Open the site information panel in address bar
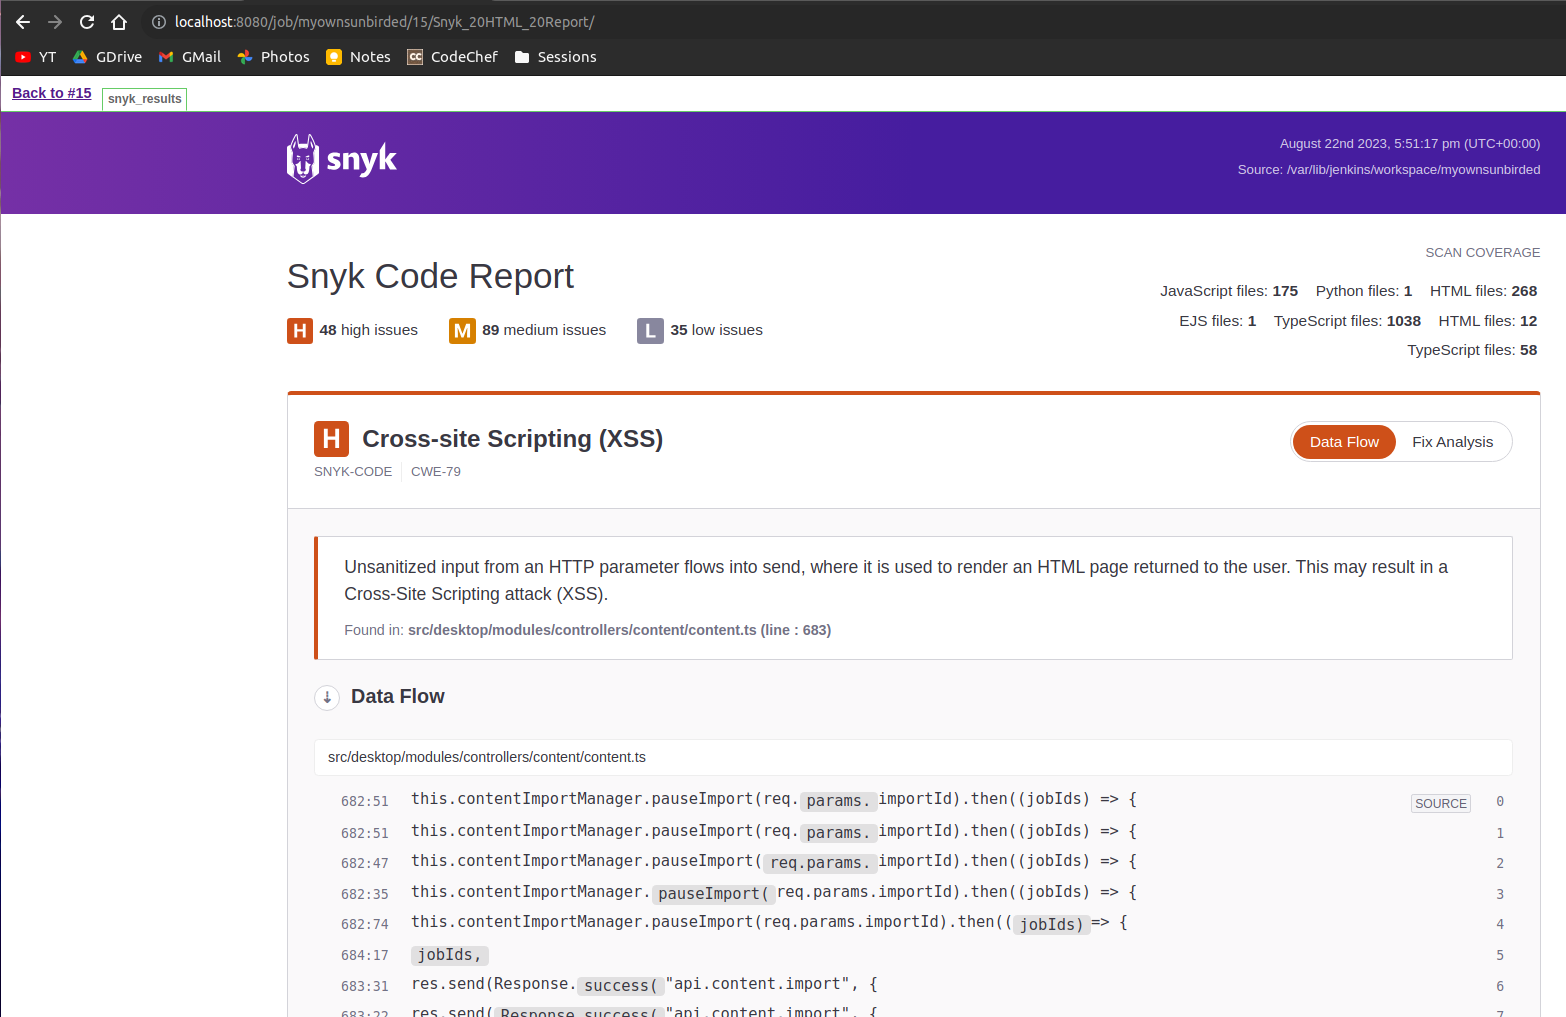Viewport: 1566px width, 1017px height. [x=159, y=21]
